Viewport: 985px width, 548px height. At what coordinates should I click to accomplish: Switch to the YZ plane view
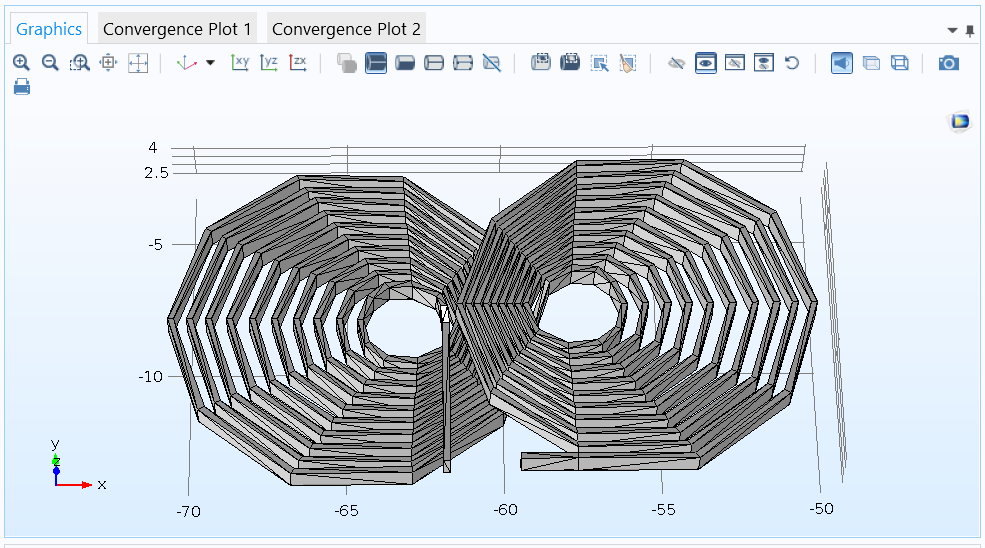tap(269, 63)
